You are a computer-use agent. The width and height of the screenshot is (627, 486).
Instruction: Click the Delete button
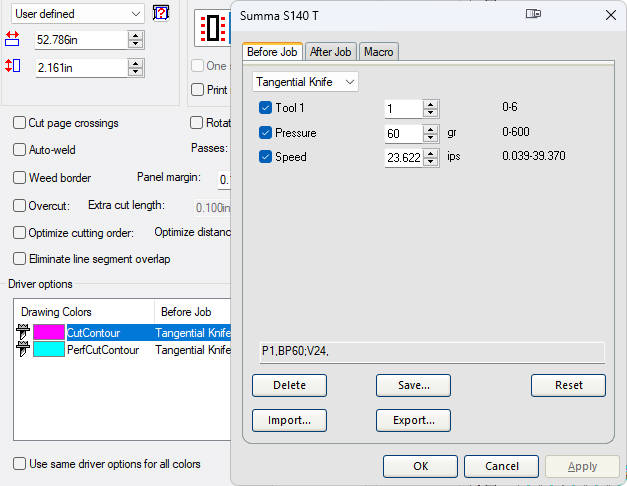[x=289, y=385]
